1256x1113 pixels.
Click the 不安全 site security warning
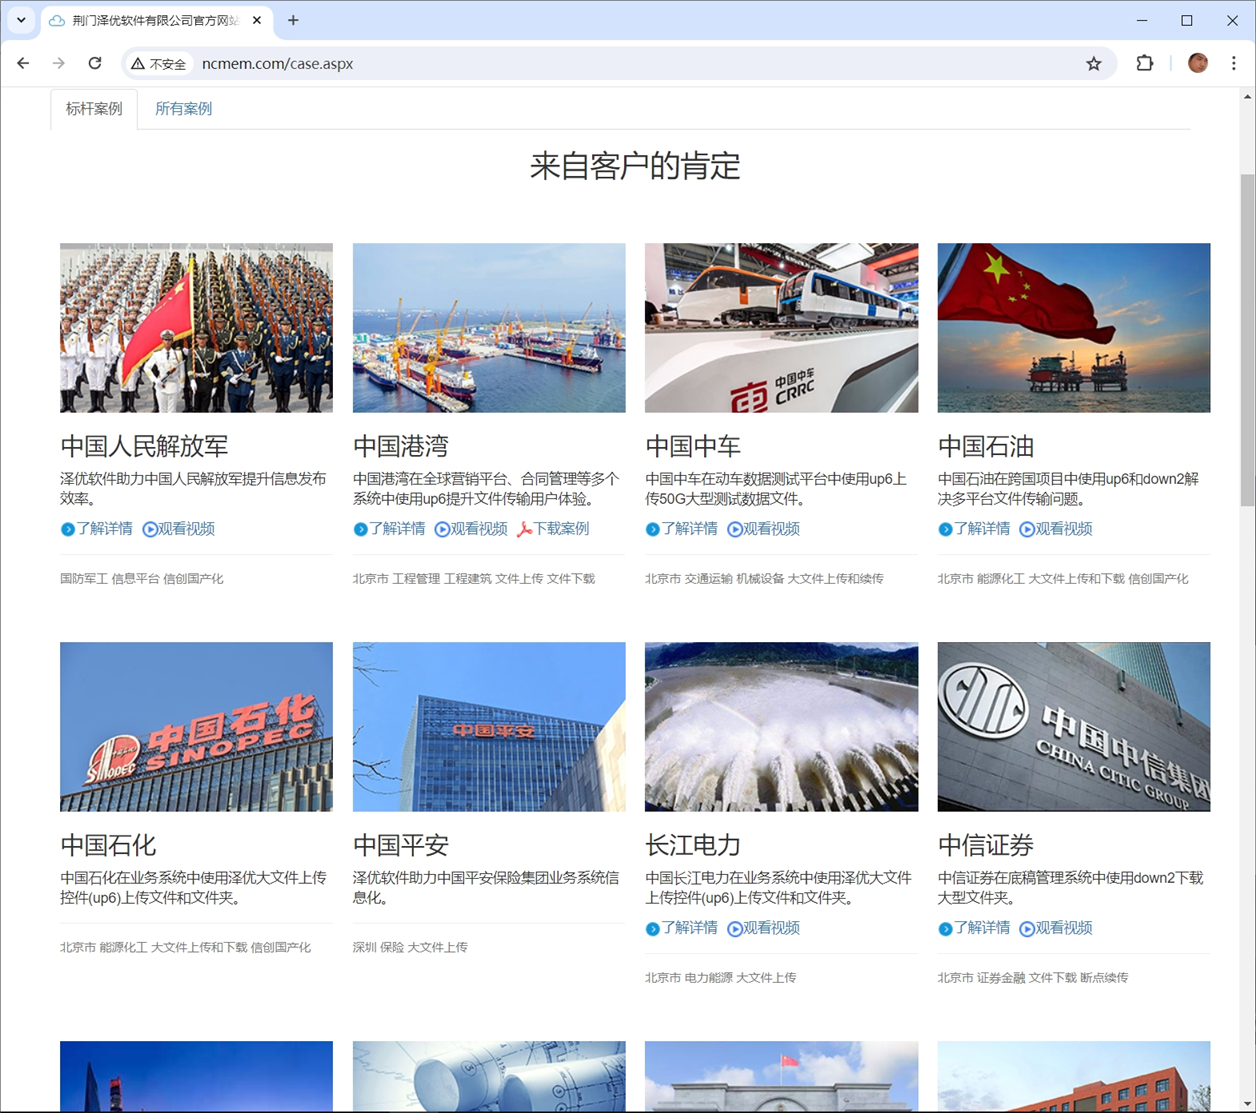click(x=159, y=64)
